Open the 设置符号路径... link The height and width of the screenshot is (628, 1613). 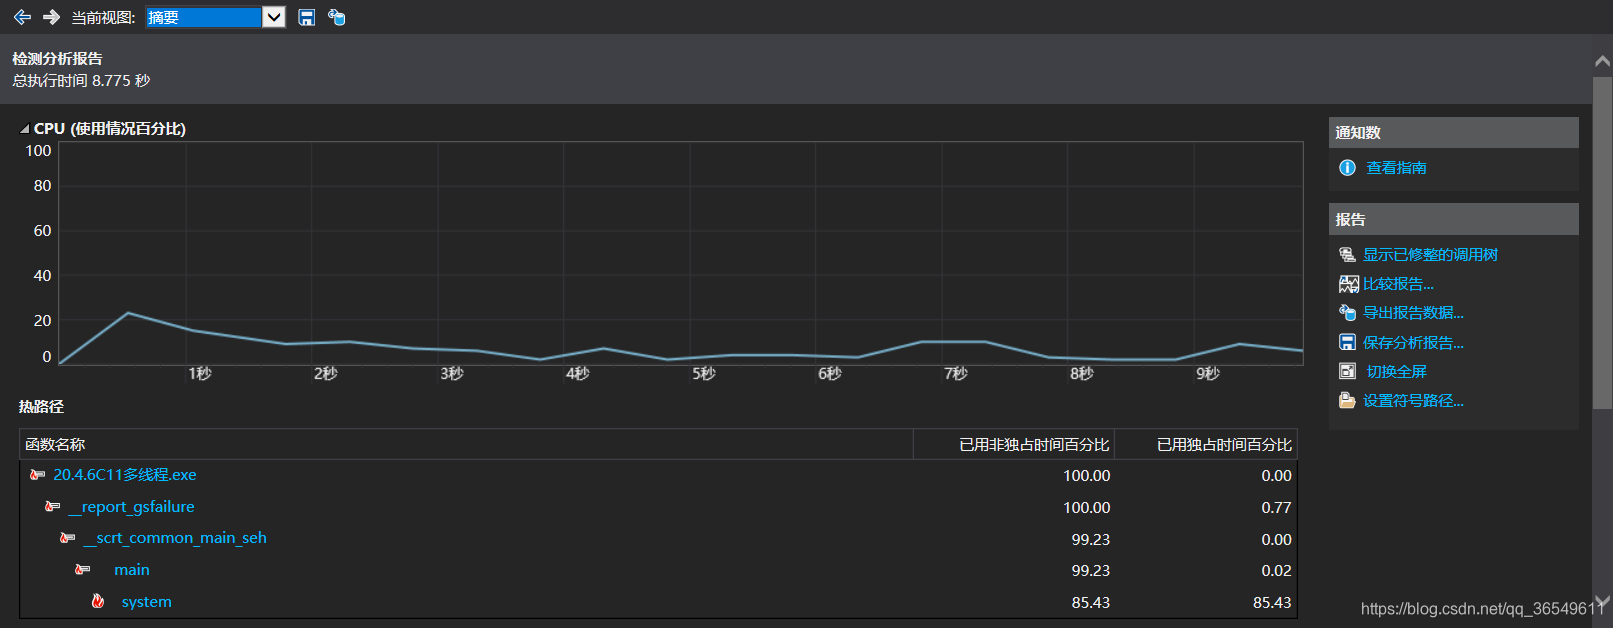(1413, 400)
